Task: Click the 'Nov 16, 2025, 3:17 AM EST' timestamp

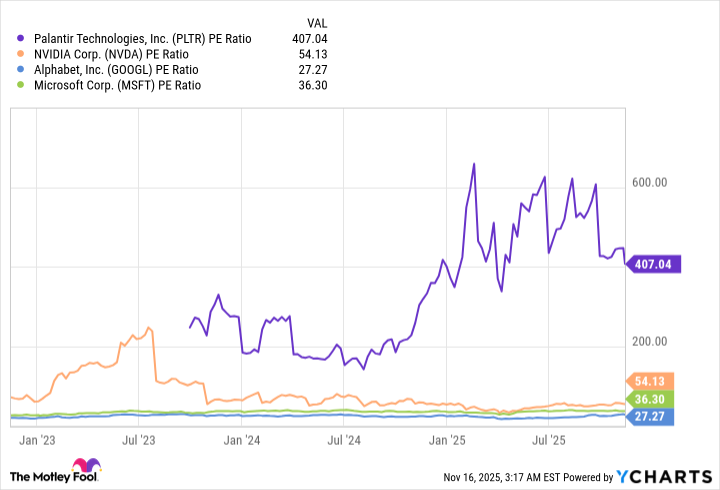Action: pos(502,478)
